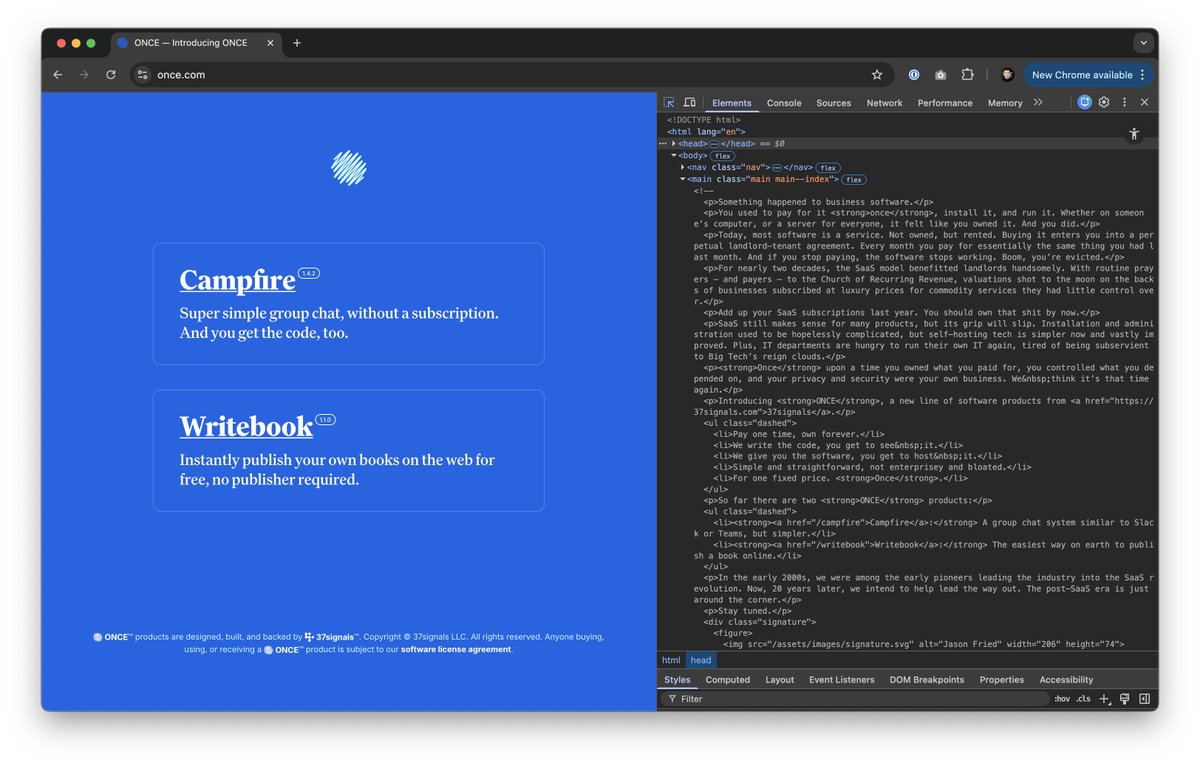Toggle rendering emulations paintbrush icon
1200x766 pixels.
(1125, 699)
